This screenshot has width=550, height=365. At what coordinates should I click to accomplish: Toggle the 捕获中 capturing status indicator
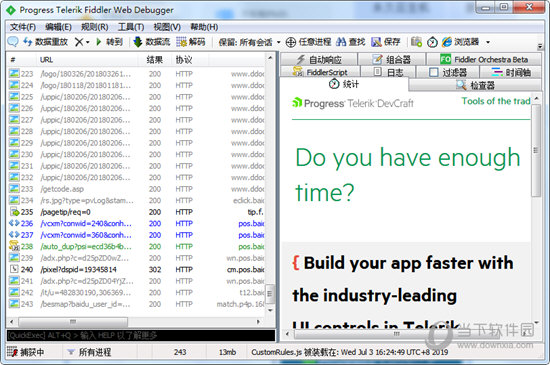point(25,352)
